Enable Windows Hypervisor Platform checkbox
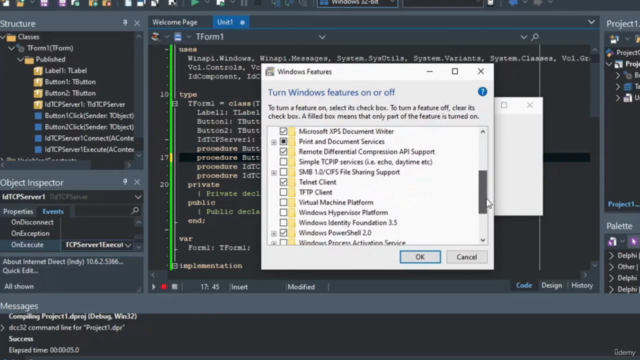Viewport: 640px width, 360px height. (283, 213)
